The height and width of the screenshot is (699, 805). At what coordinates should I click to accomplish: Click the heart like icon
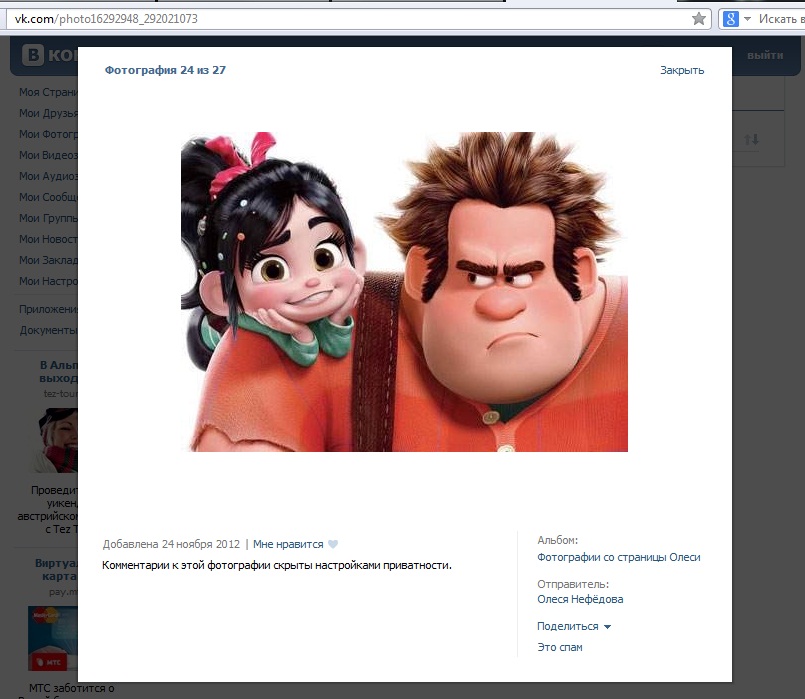coord(333,544)
